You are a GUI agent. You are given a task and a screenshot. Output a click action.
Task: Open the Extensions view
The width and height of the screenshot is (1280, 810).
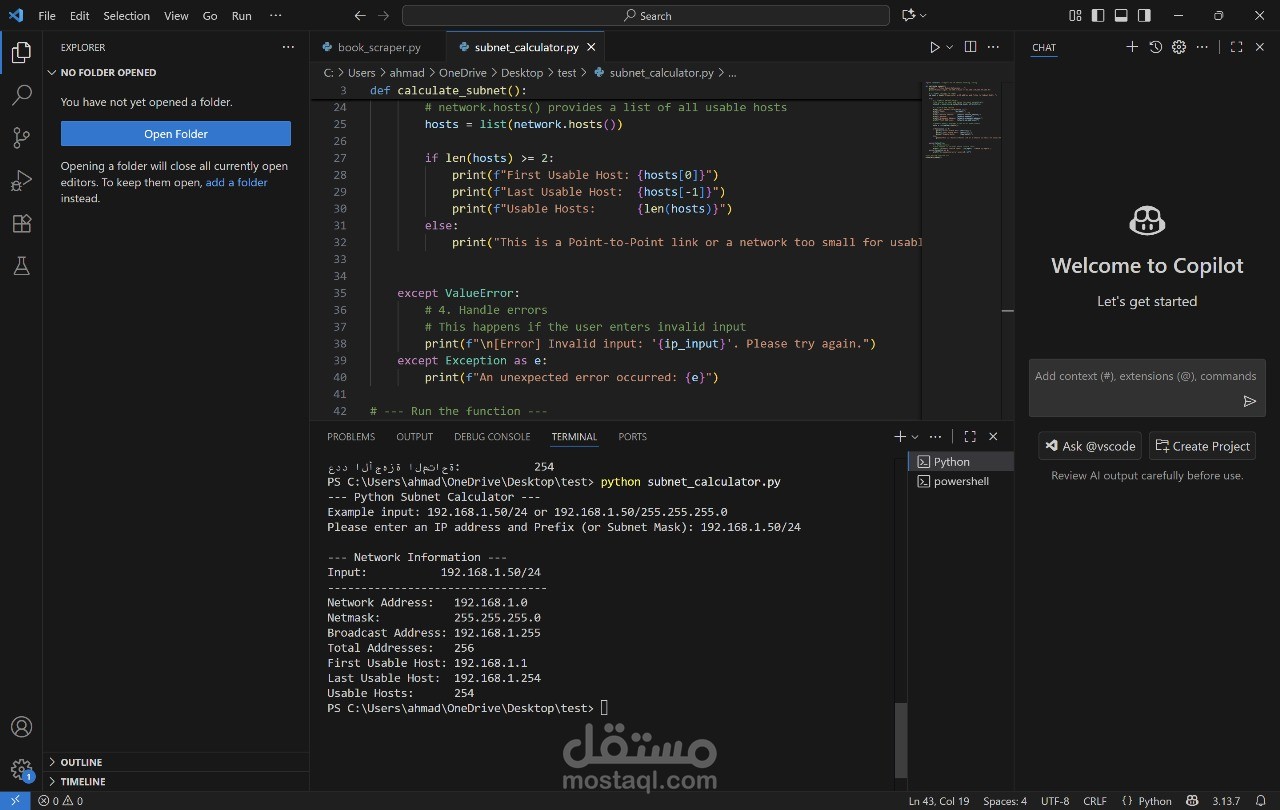point(21,224)
